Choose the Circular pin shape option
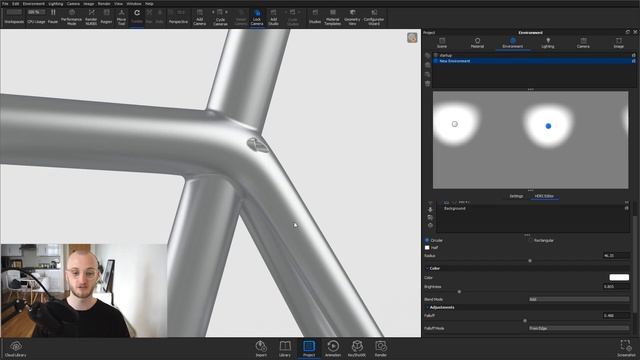This screenshot has height=360, width=640. 427,240
